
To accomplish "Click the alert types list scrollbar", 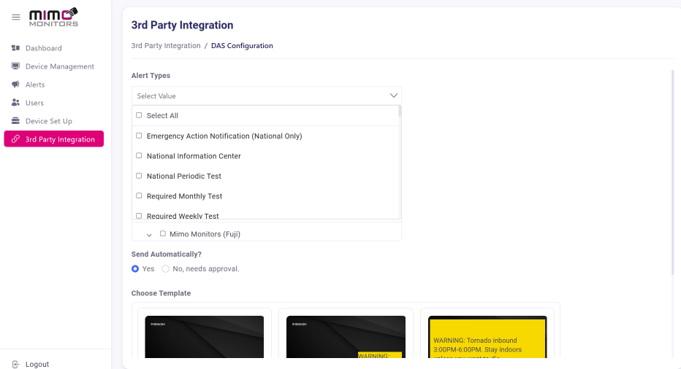I will (x=400, y=112).
